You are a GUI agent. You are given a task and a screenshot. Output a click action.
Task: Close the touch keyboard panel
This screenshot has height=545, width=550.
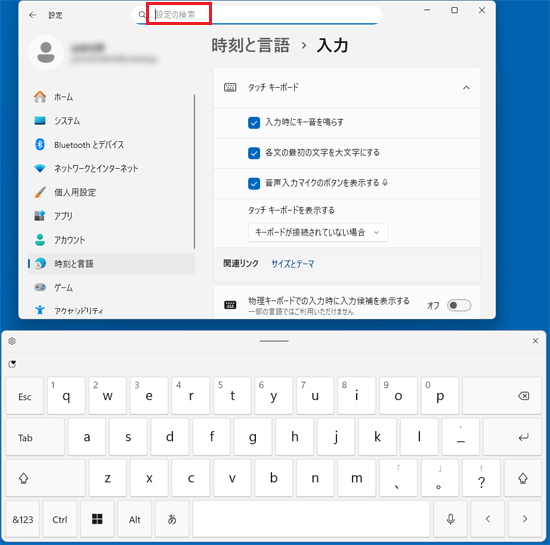click(x=535, y=341)
